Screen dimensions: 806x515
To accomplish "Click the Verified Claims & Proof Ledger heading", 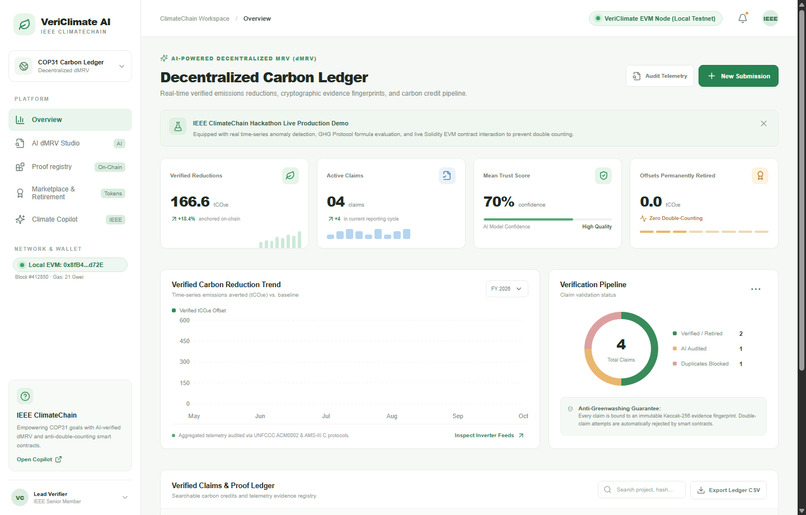I will 223,485.
